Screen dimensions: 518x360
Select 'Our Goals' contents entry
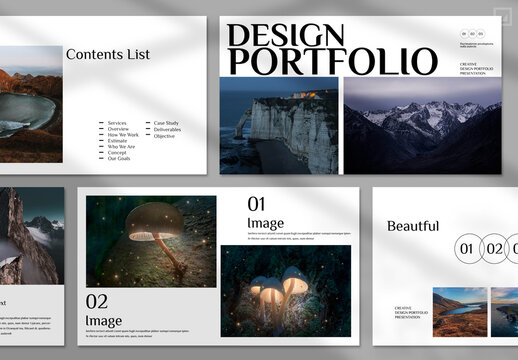coord(119,158)
